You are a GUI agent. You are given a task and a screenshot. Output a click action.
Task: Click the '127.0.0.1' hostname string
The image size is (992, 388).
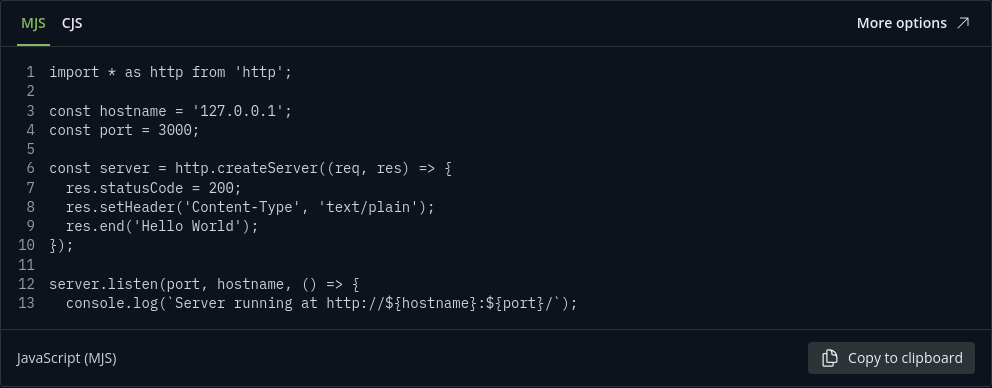coord(238,111)
